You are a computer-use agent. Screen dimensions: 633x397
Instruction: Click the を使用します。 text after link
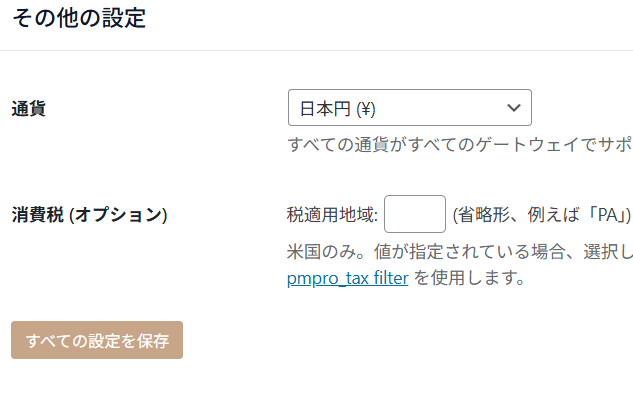(x=470, y=278)
